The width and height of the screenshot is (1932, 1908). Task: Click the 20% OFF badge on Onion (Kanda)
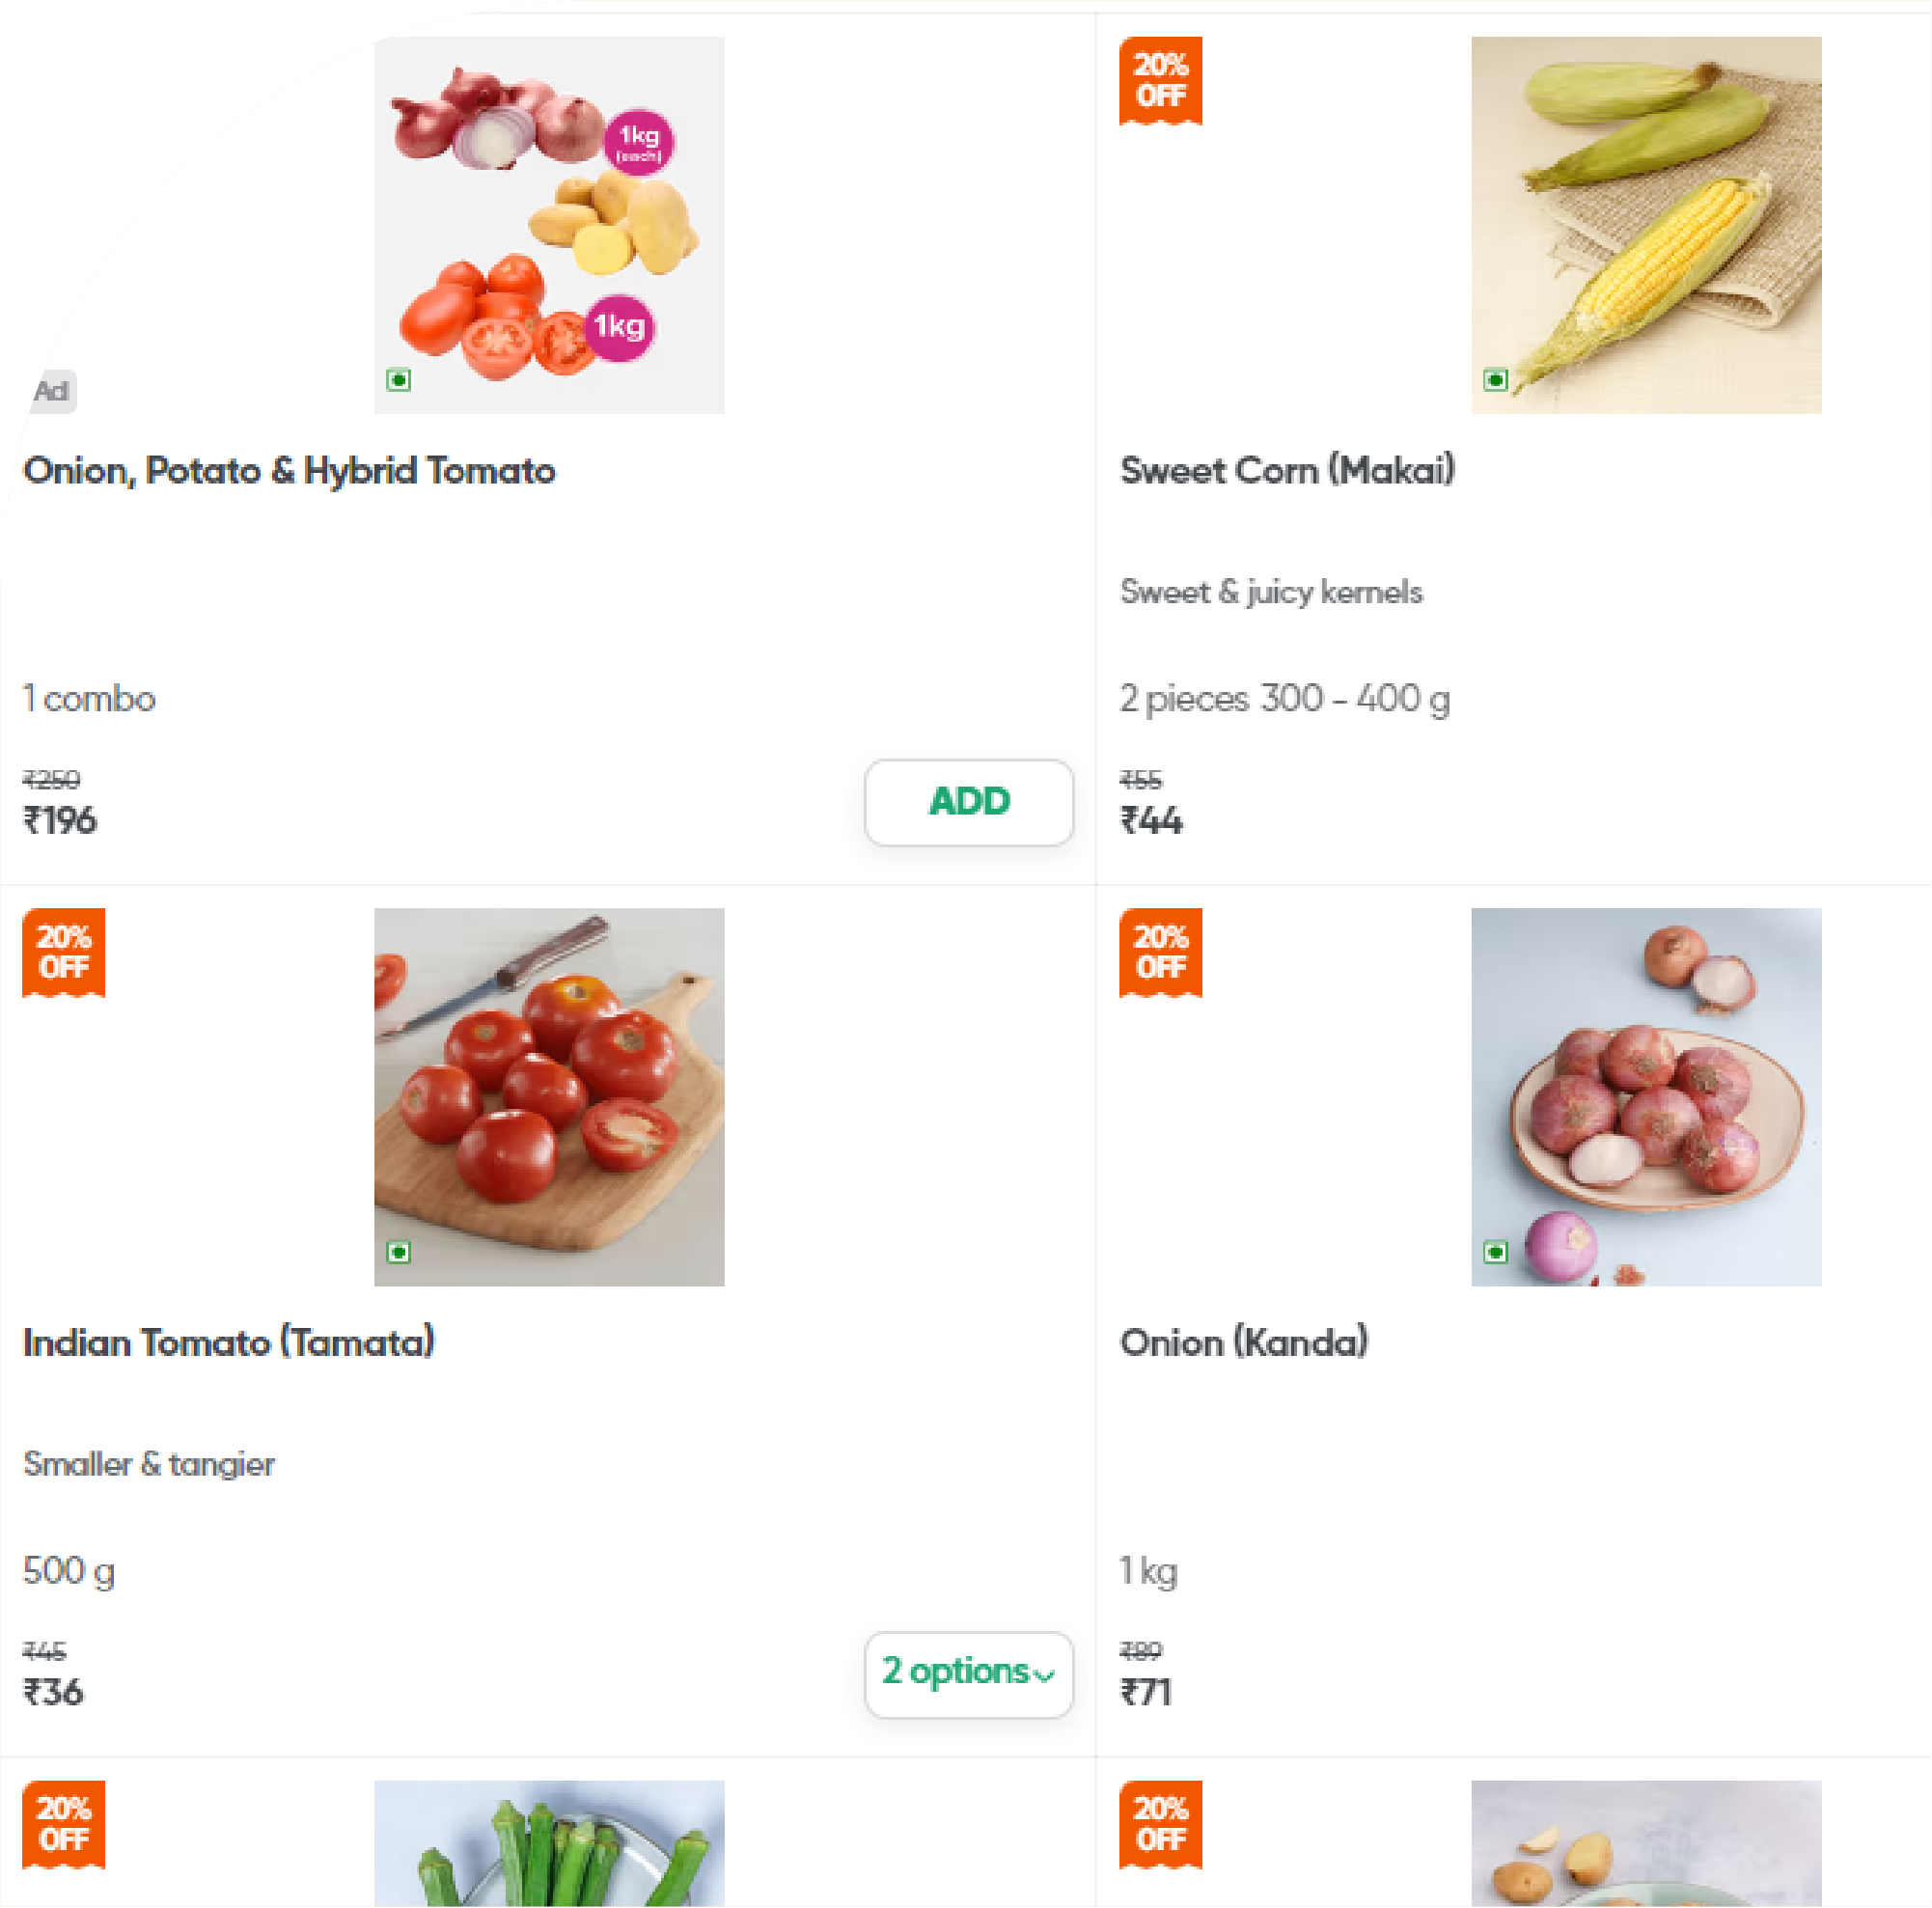(x=1160, y=952)
